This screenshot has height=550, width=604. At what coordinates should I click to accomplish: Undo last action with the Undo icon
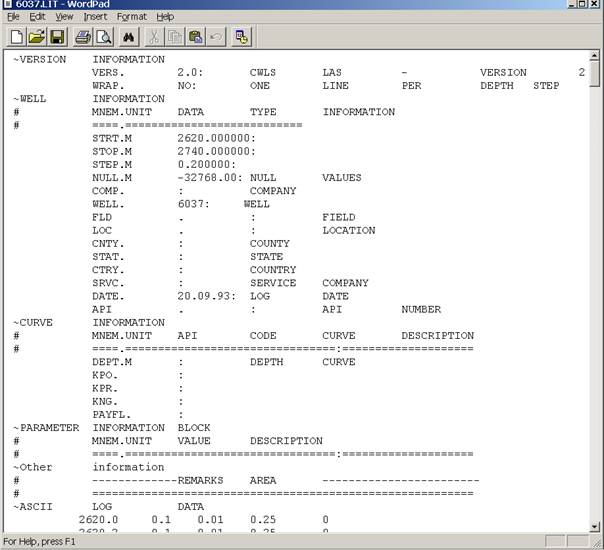(x=216, y=37)
